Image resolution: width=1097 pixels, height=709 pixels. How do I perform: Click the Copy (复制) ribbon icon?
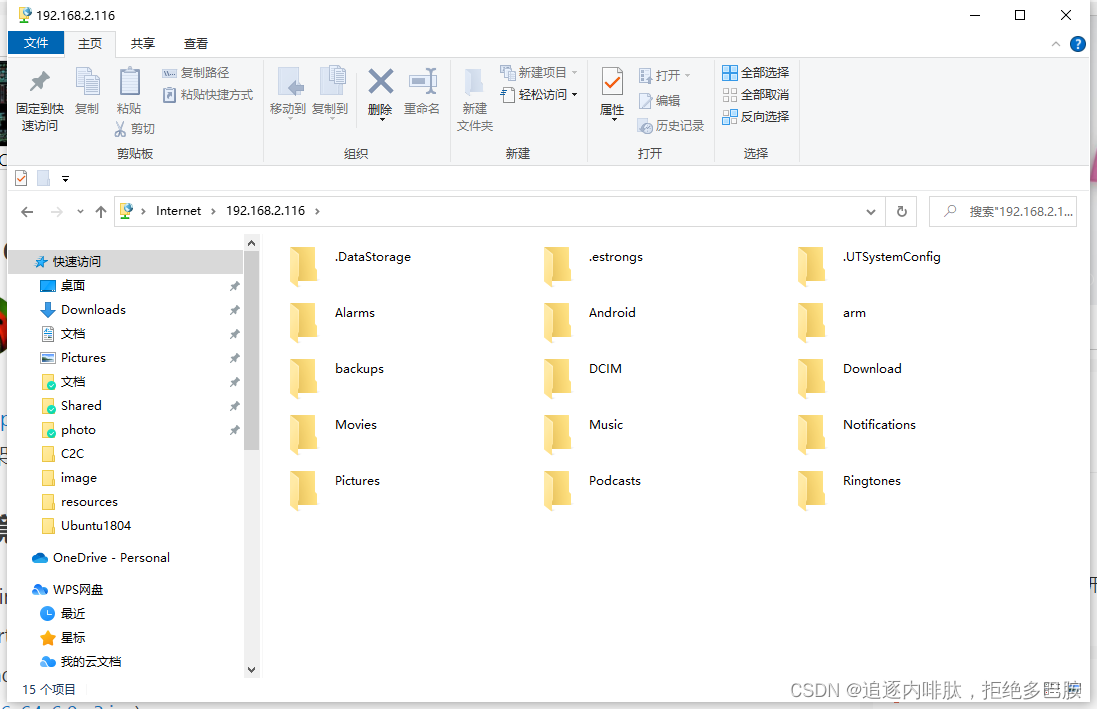coord(87,82)
